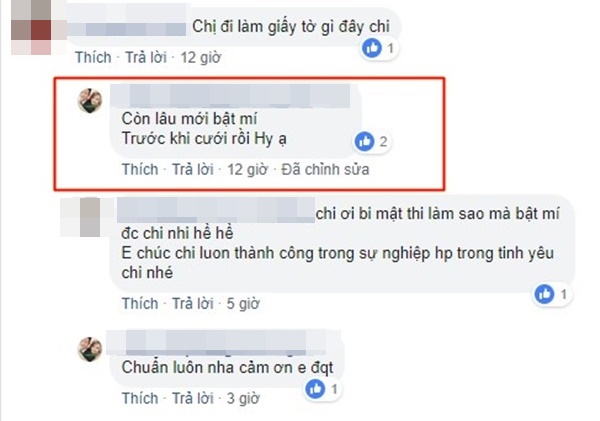Viewport: 600px width, 421px height.
Task: Click the '12 giờ' timestamp in the red-boxed comment
Action: (x=247, y=170)
